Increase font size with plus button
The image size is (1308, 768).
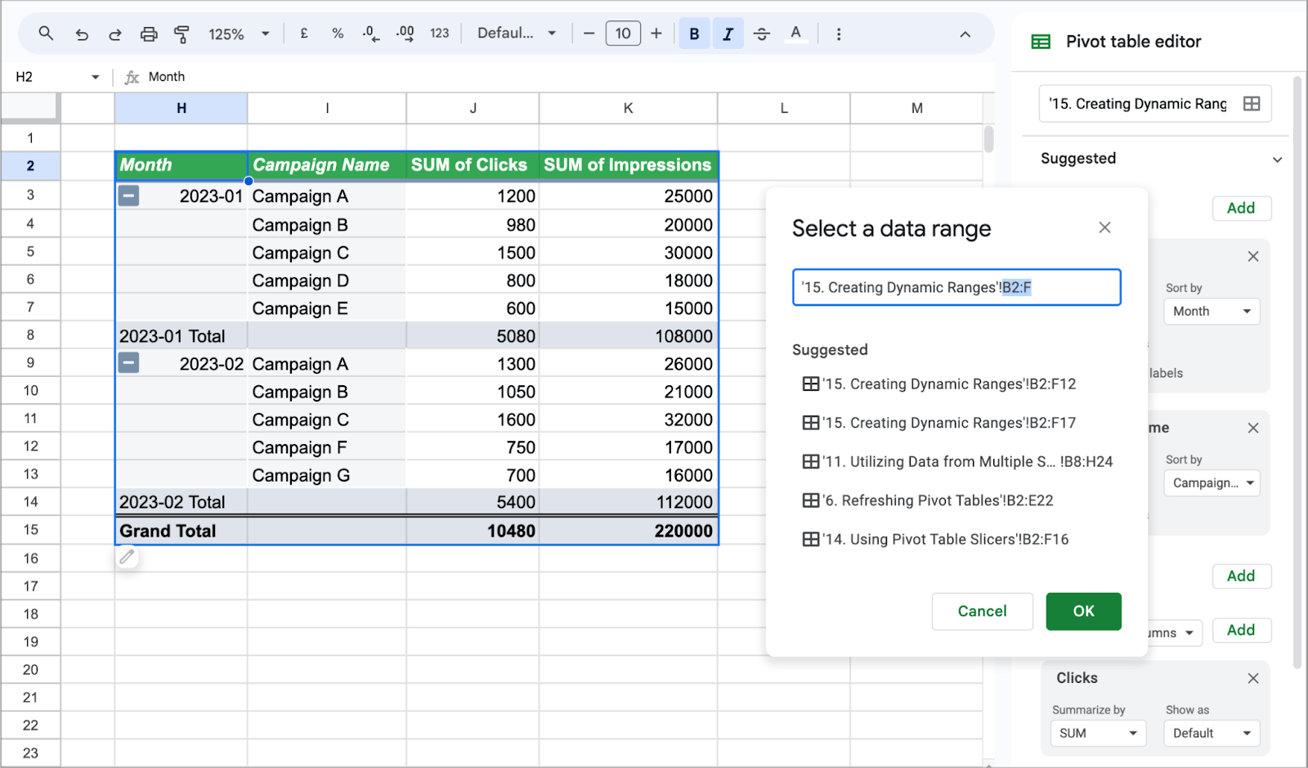click(x=656, y=34)
